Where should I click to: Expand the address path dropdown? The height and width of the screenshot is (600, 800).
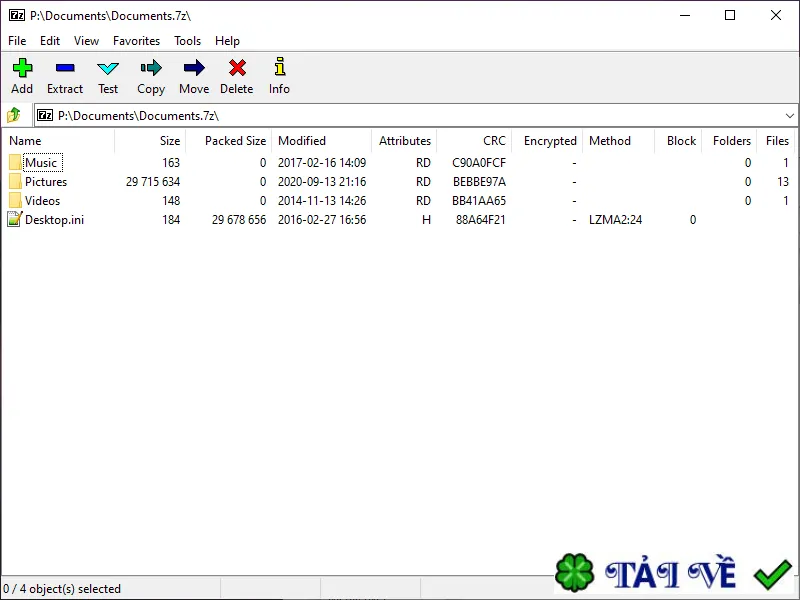(789, 116)
